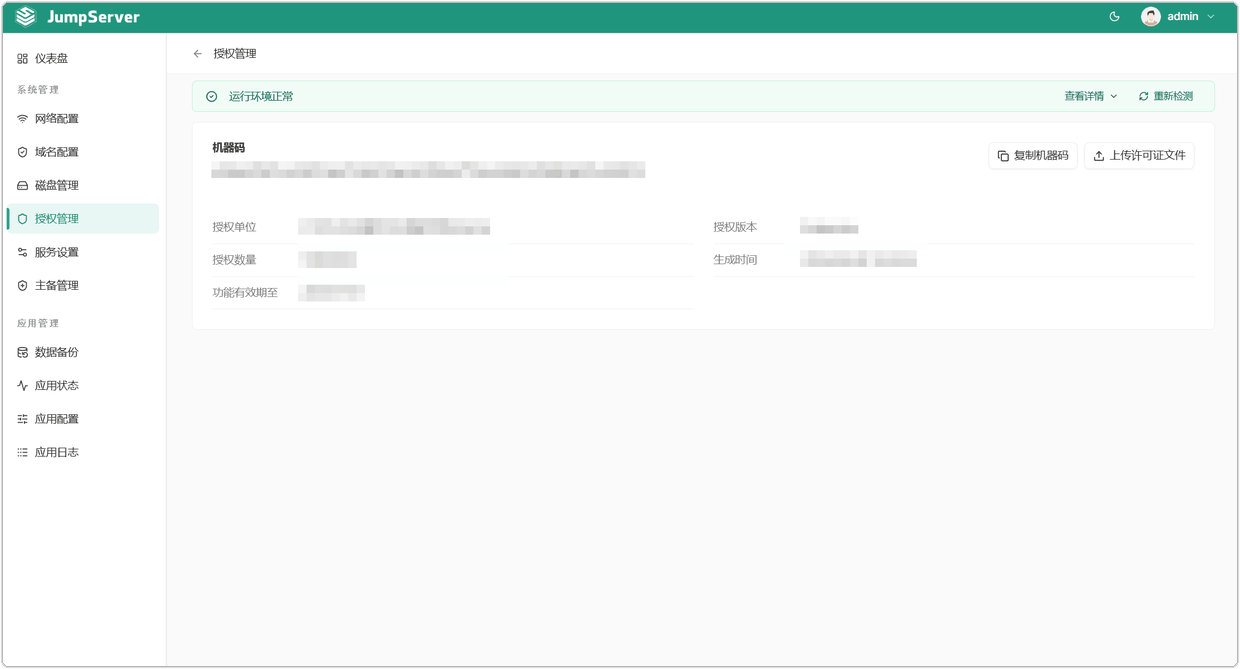The image size is (1240, 669).
Task: Select 应用状态 activity icon
Action: pos(22,386)
